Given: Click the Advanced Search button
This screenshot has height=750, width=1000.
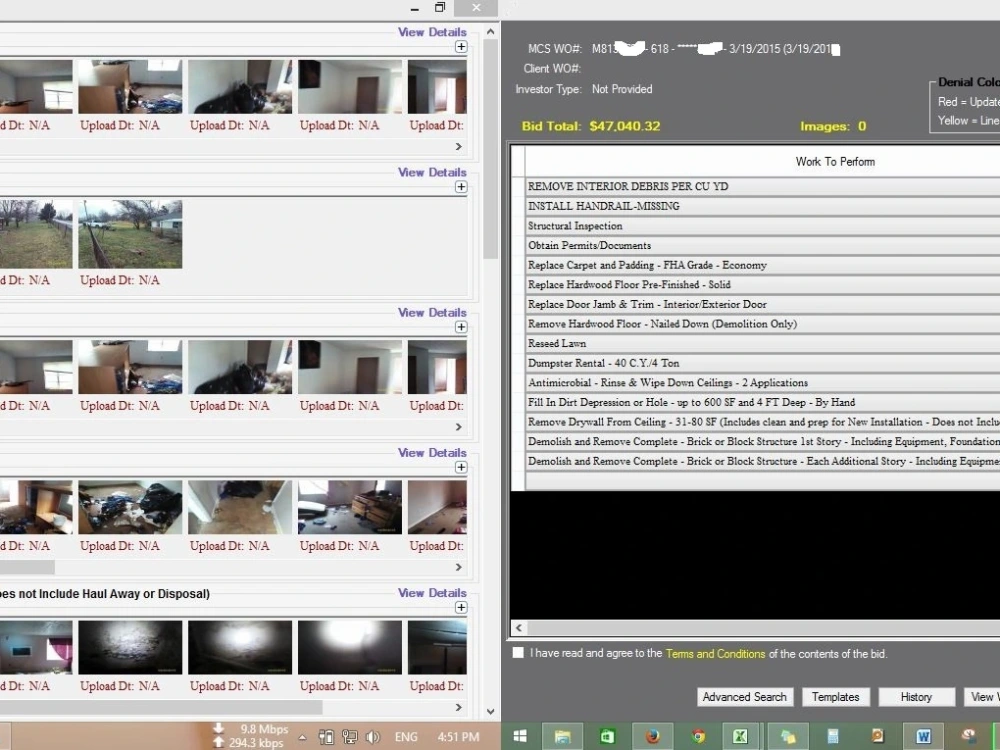Looking at the screenshot, I should tap(744, 697).
